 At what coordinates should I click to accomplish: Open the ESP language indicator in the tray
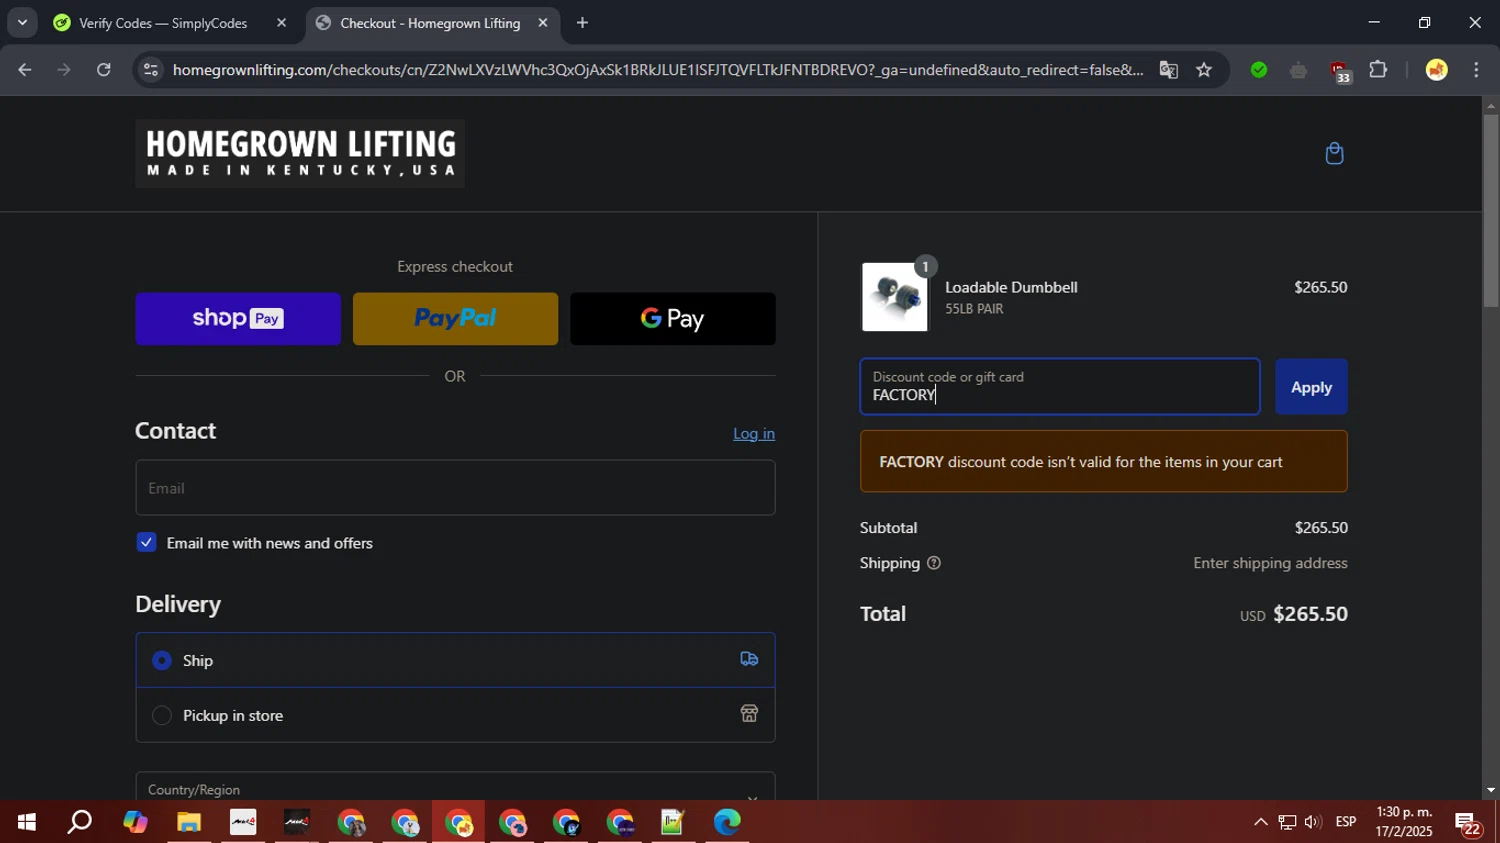click(x=1346, y=822)
